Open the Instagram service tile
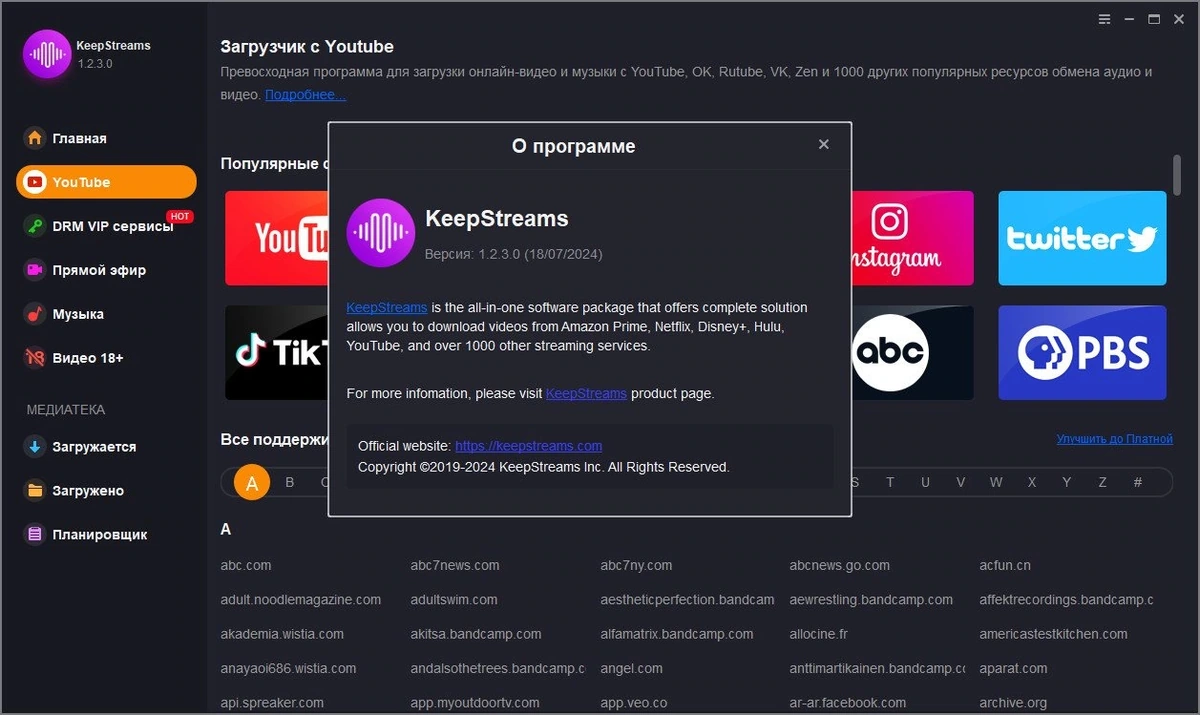Viewport: 1200px width, 715px height. (912, 238)
